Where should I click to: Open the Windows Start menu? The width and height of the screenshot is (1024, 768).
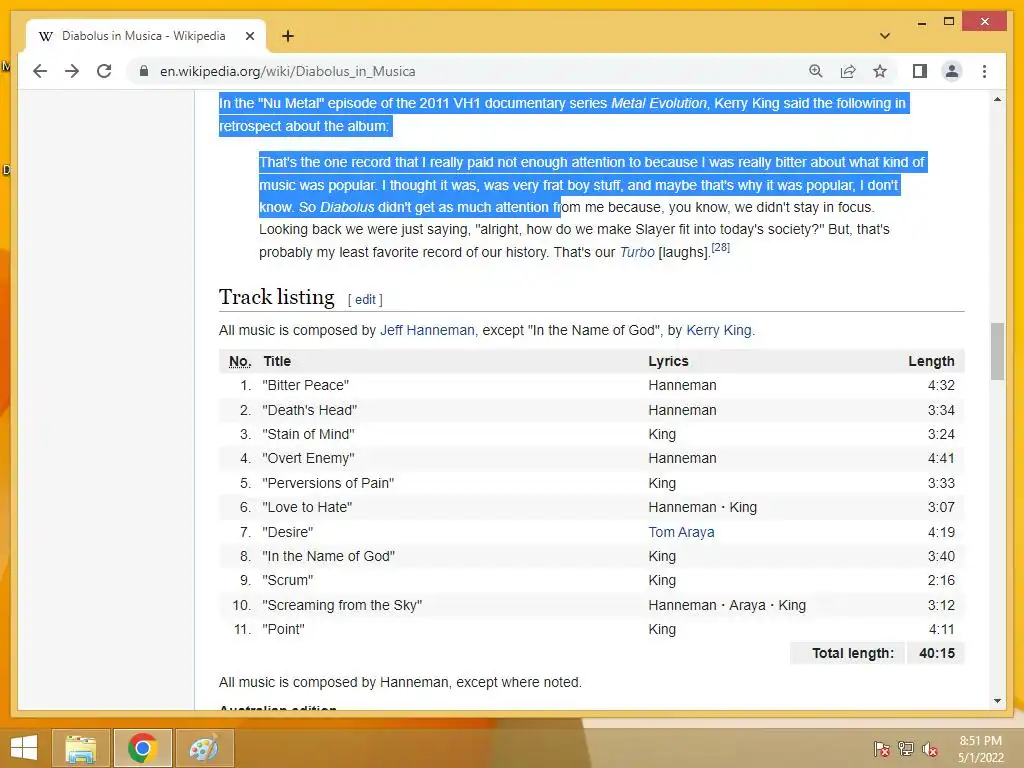pyautogui.click(x=24, y=747)
